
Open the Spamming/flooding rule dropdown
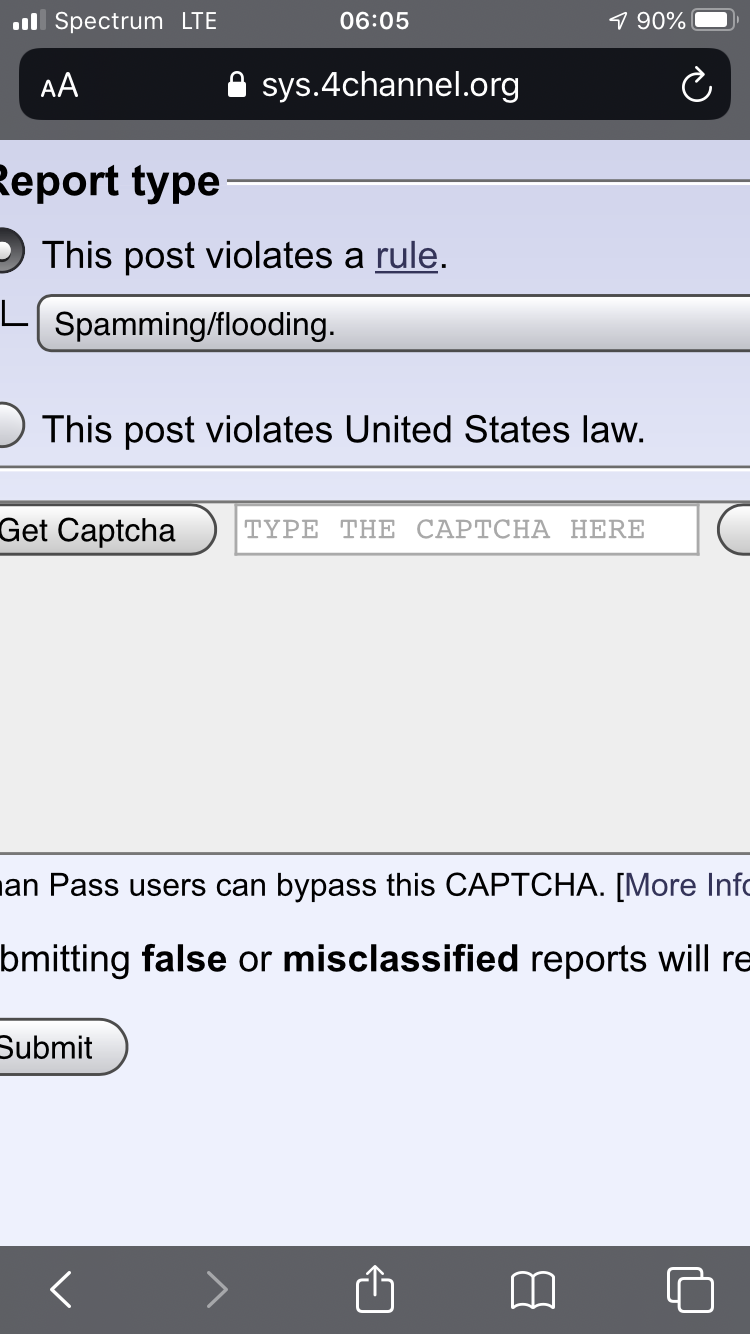click(x=393, y=323)
